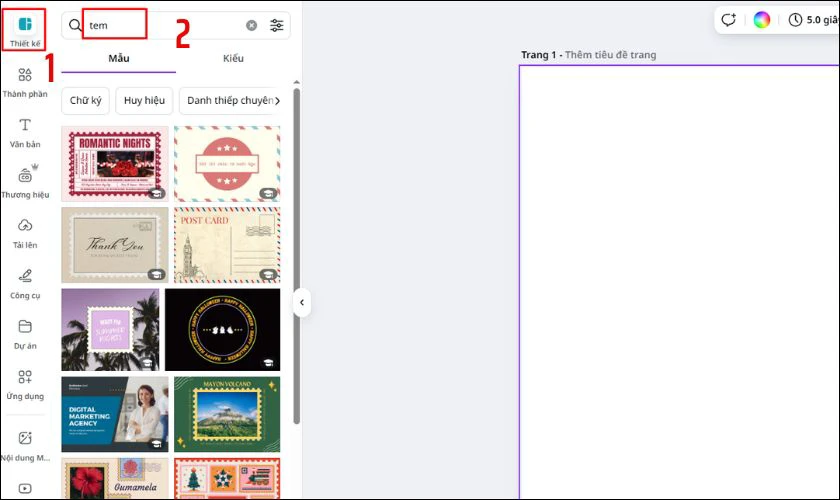Click the comment bubble plus icon
Screen dimensions: 840x500
(728, 20)
